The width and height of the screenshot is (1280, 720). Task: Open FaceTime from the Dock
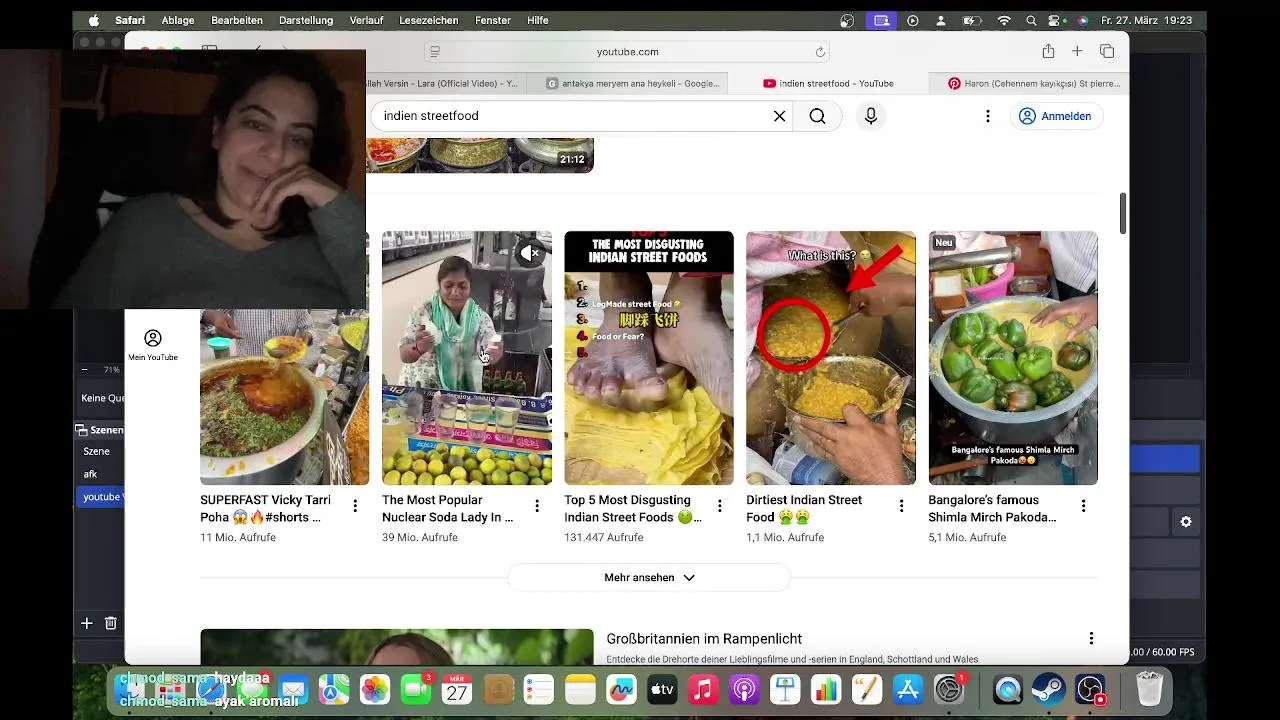click(x=415, y=690)
